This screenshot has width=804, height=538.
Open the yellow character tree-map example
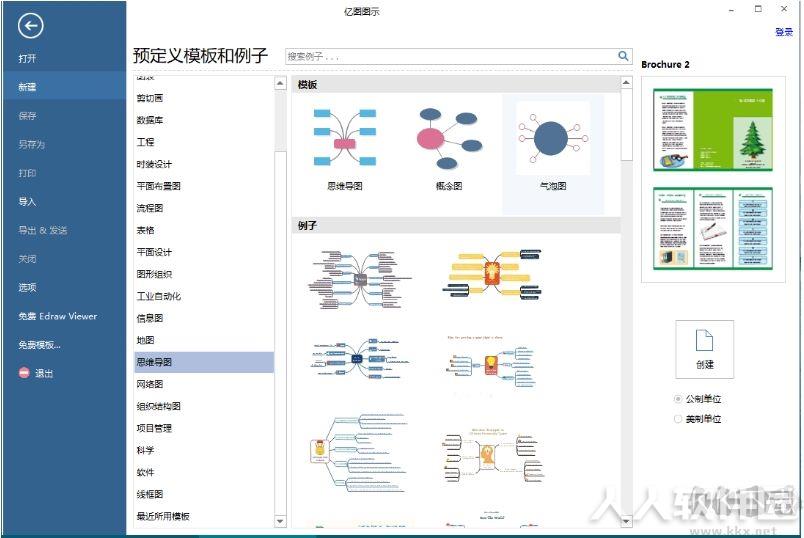point(359,451)
